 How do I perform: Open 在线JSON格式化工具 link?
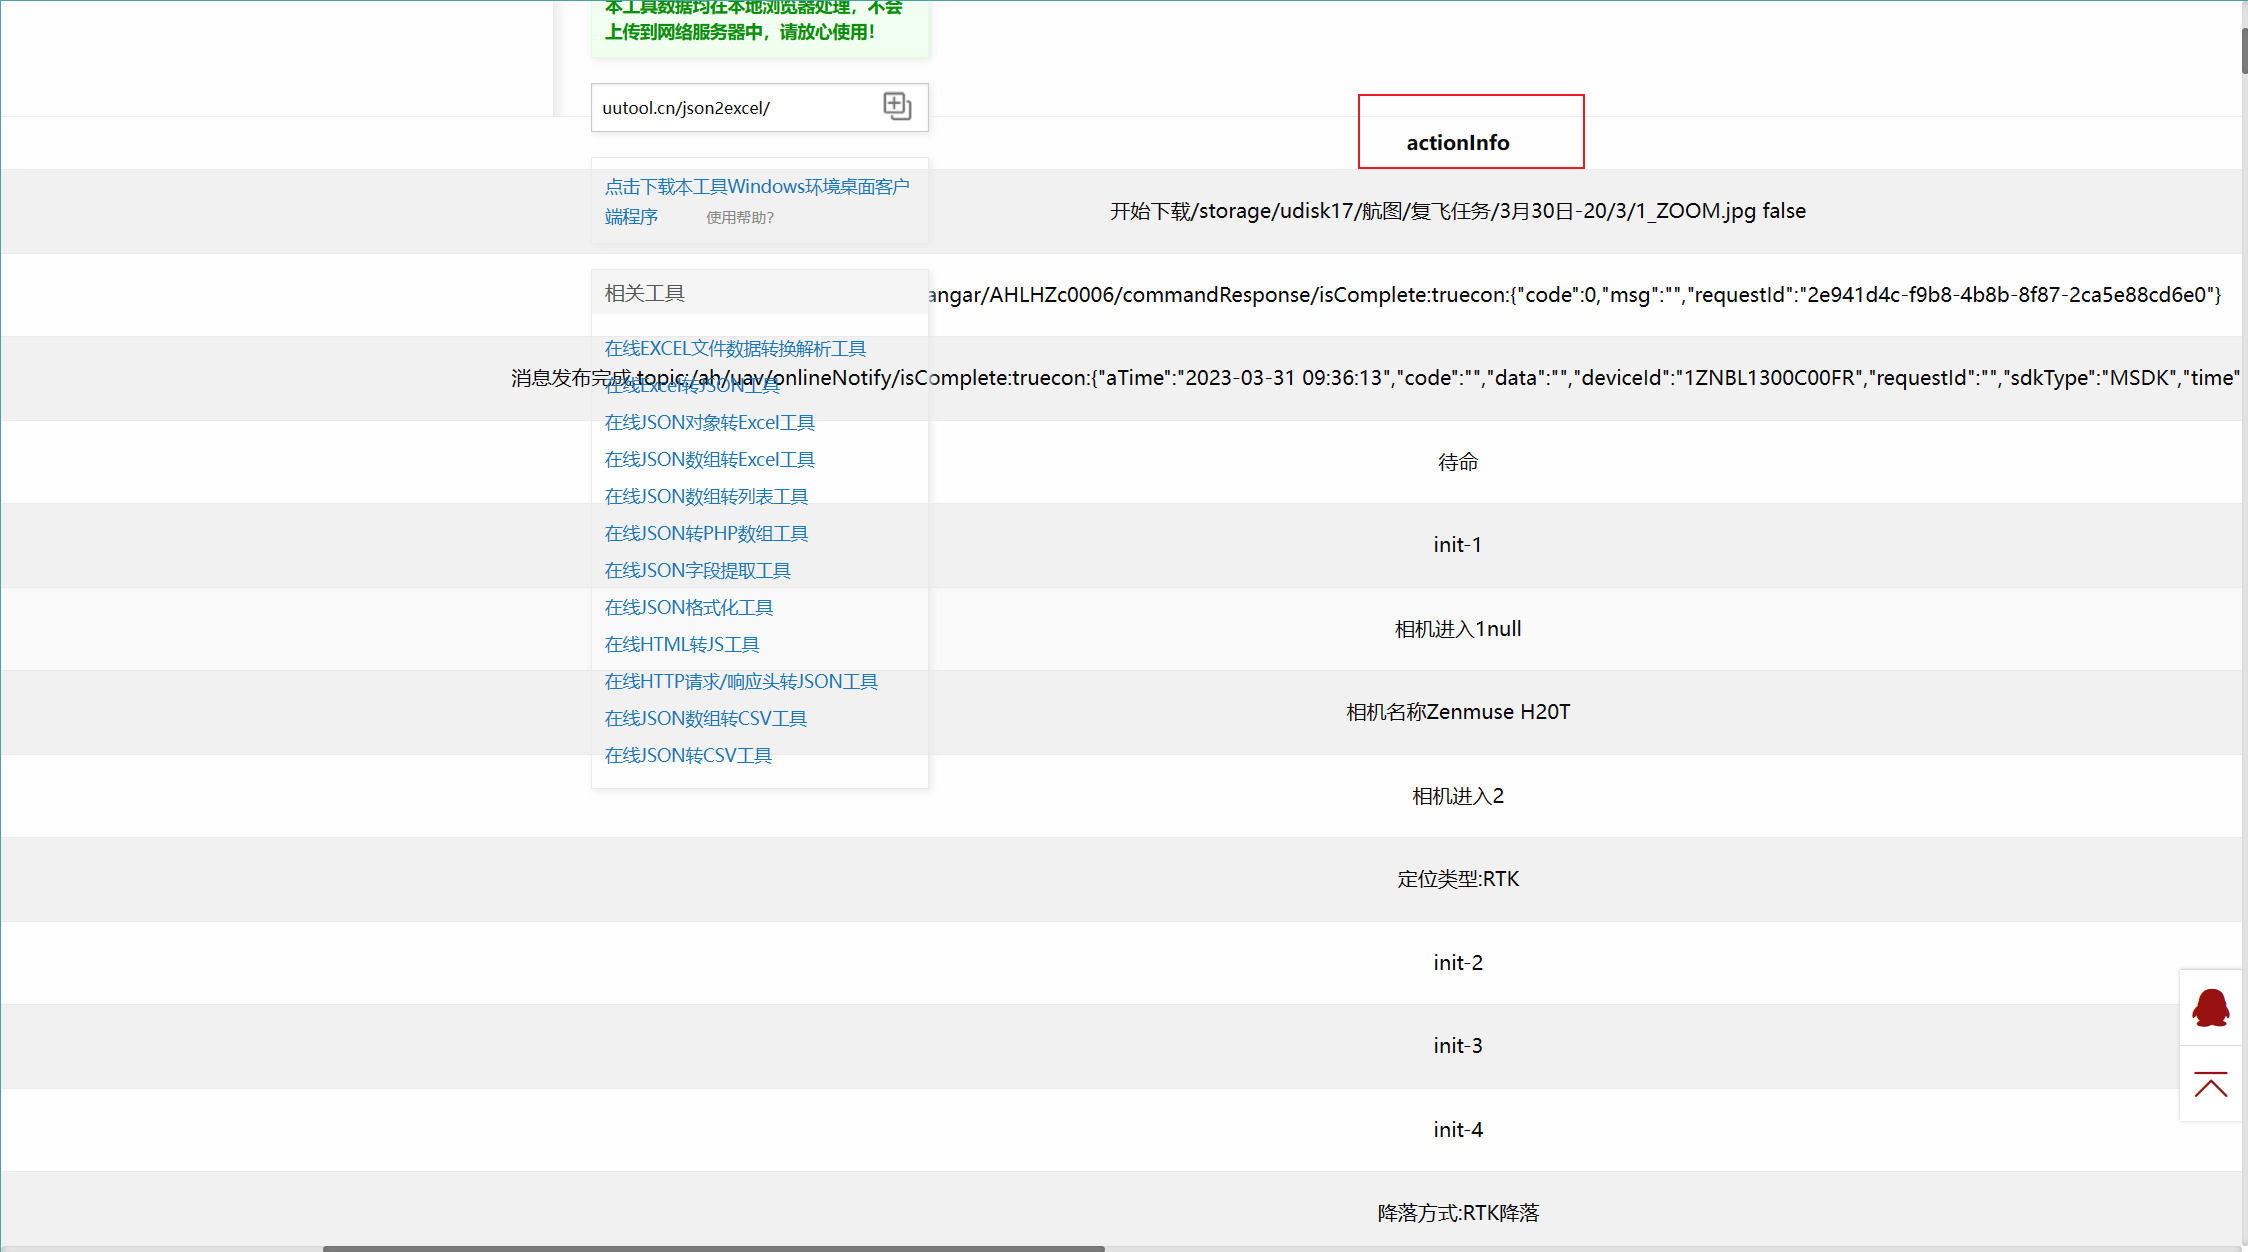(x=688, y=607)
